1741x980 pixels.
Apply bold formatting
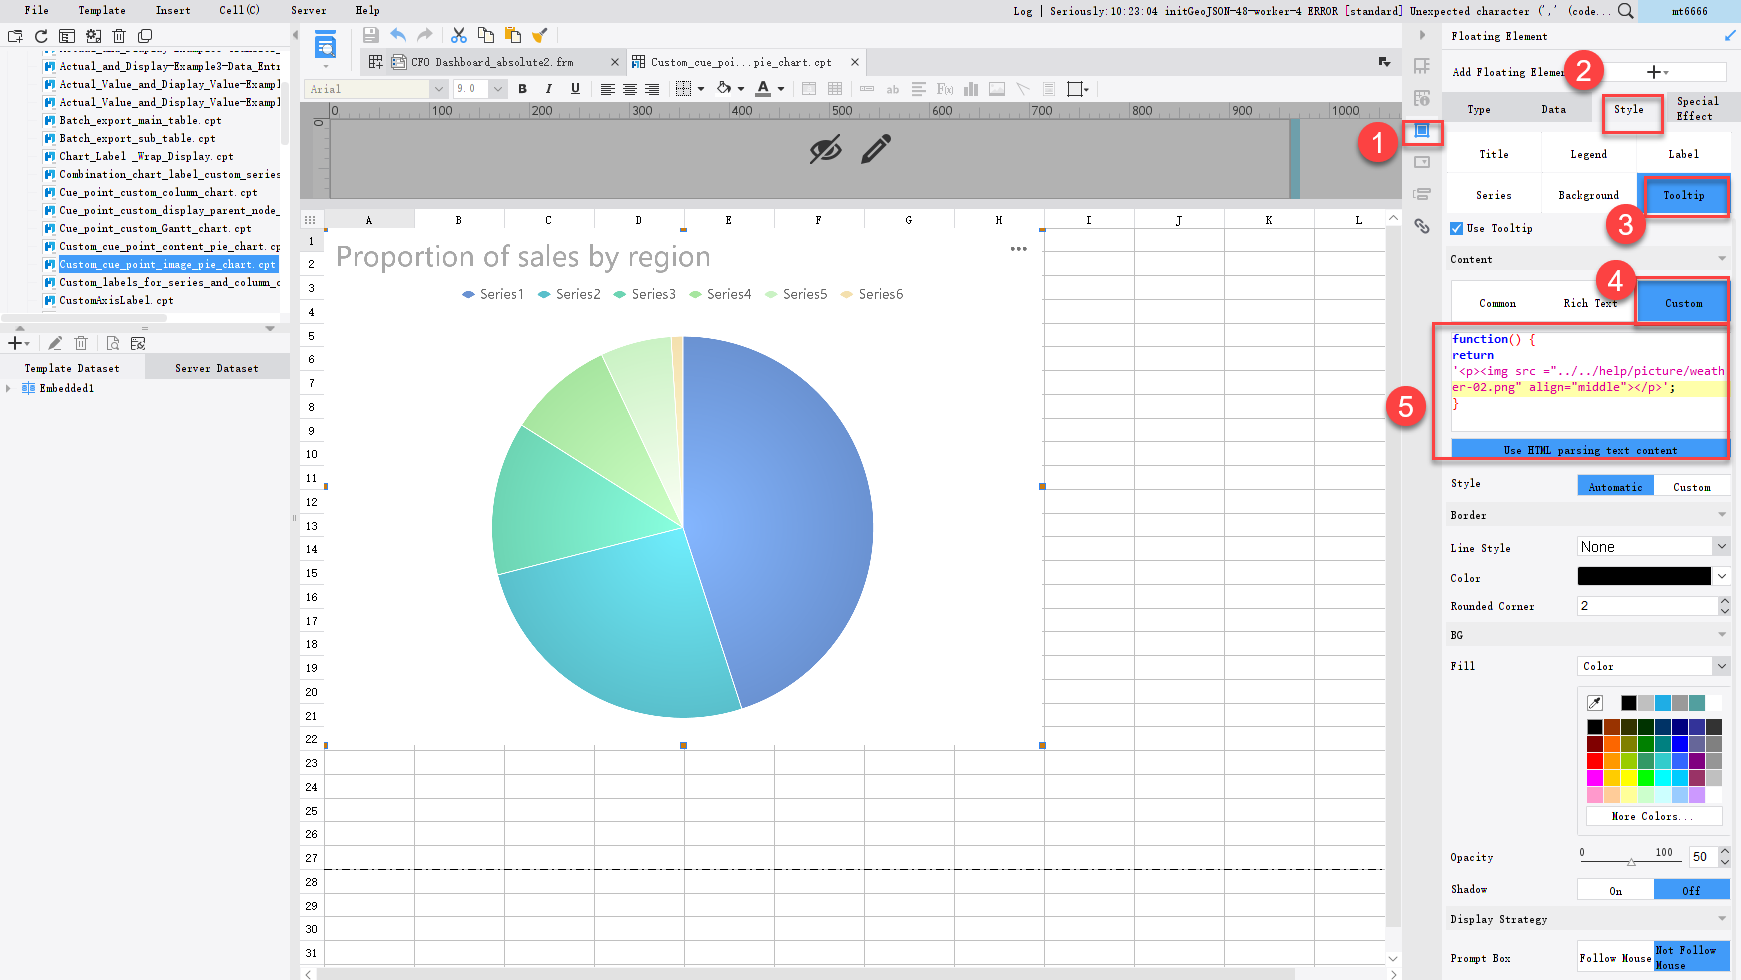coord(522,89)
